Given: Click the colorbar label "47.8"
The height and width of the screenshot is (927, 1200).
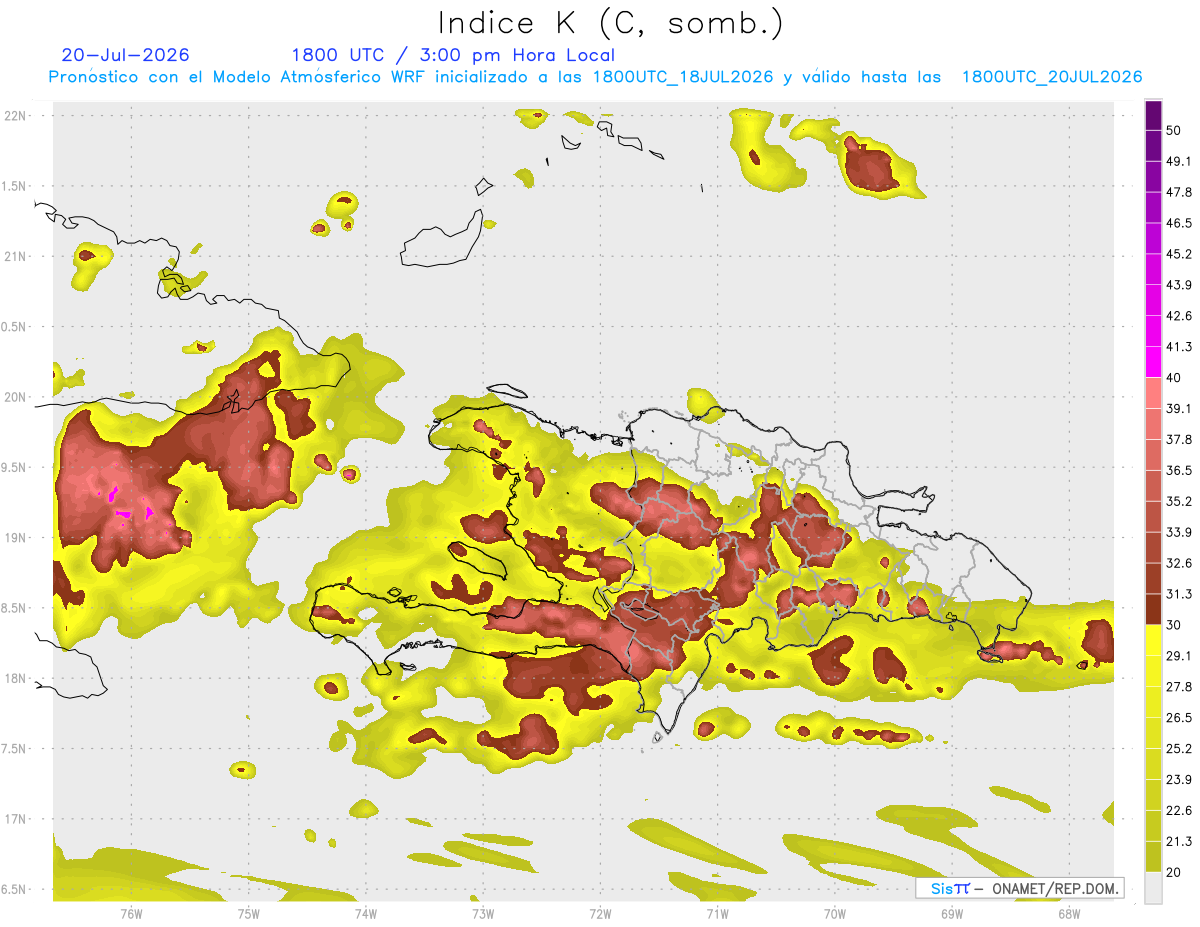Looking at the screenshot, I should coord(1179,192).
